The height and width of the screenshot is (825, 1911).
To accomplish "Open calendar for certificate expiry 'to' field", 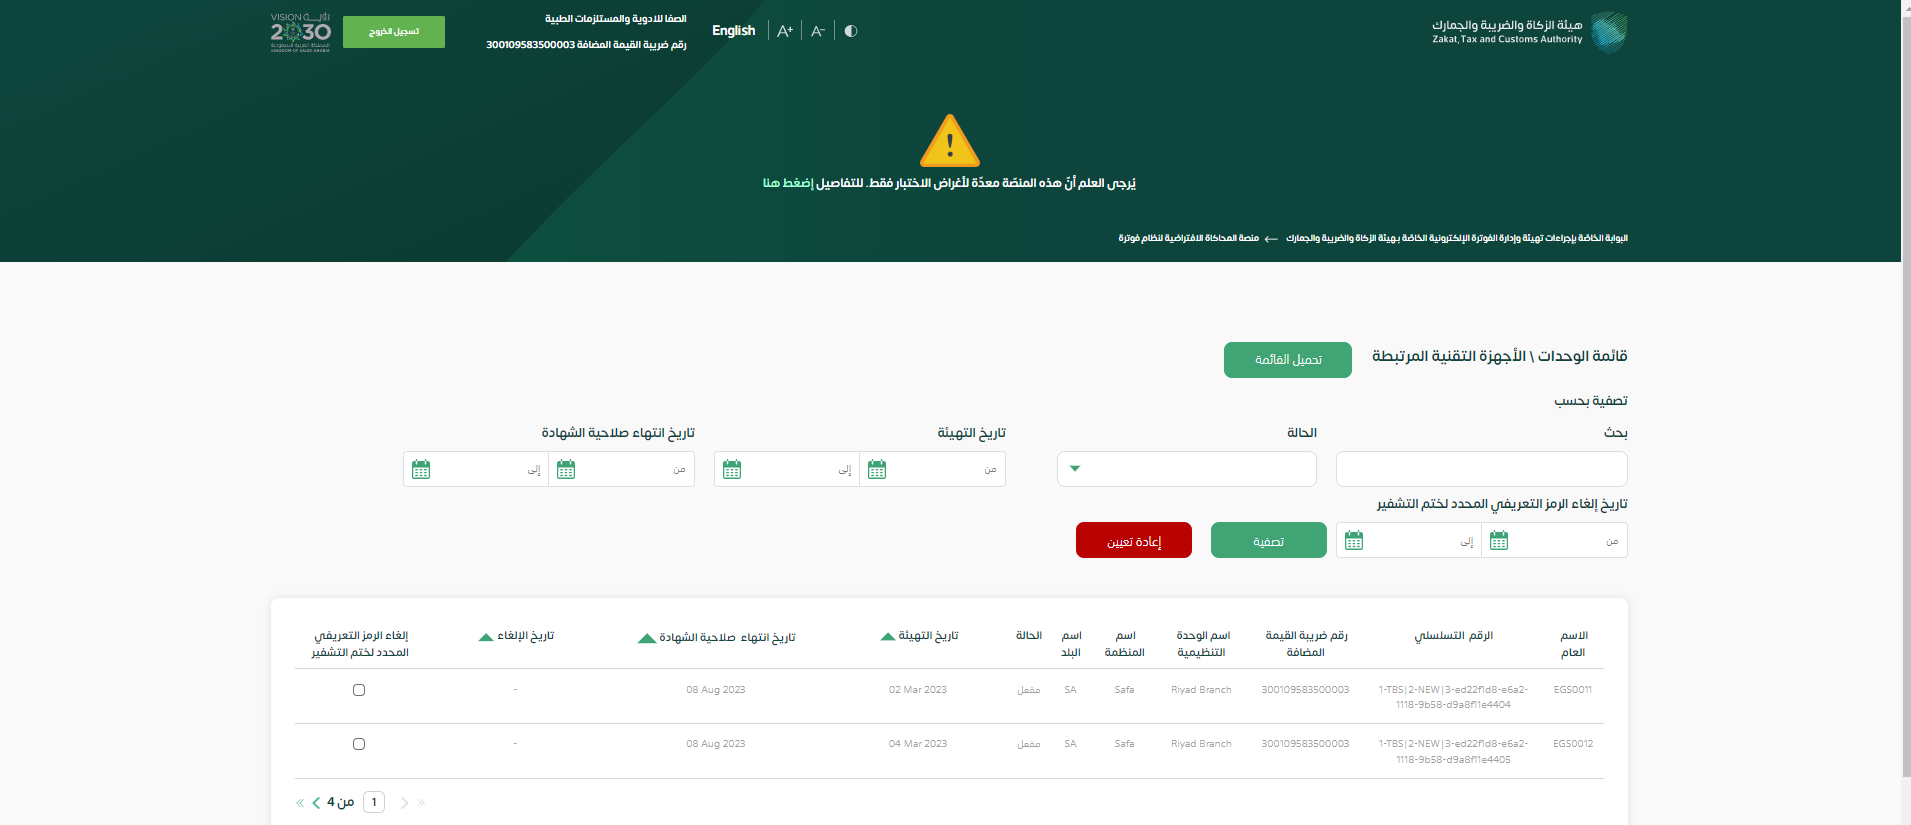I will point(421,469).
